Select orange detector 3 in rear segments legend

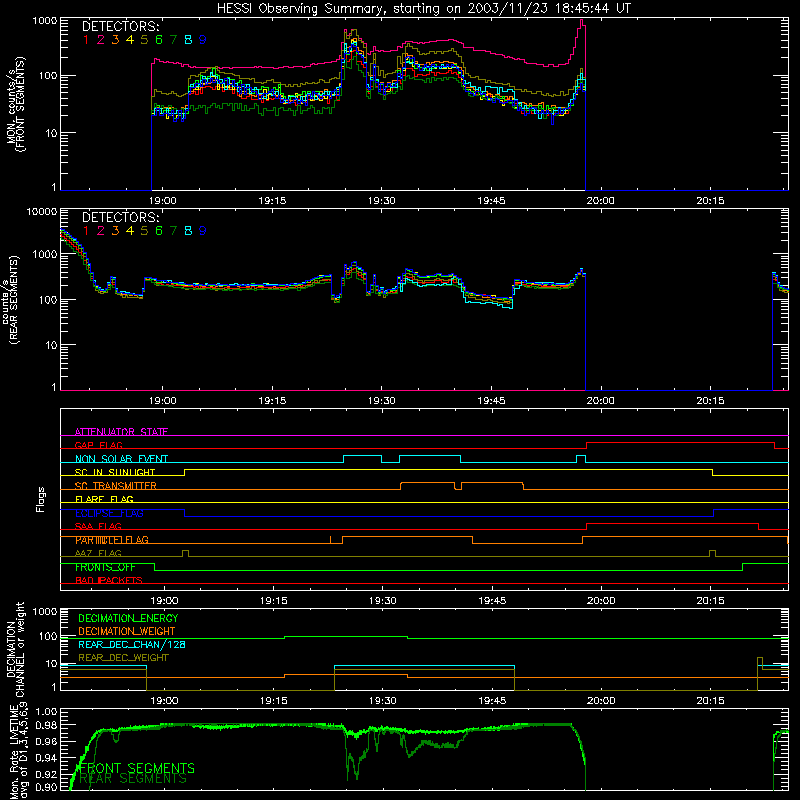click(115, 231)
